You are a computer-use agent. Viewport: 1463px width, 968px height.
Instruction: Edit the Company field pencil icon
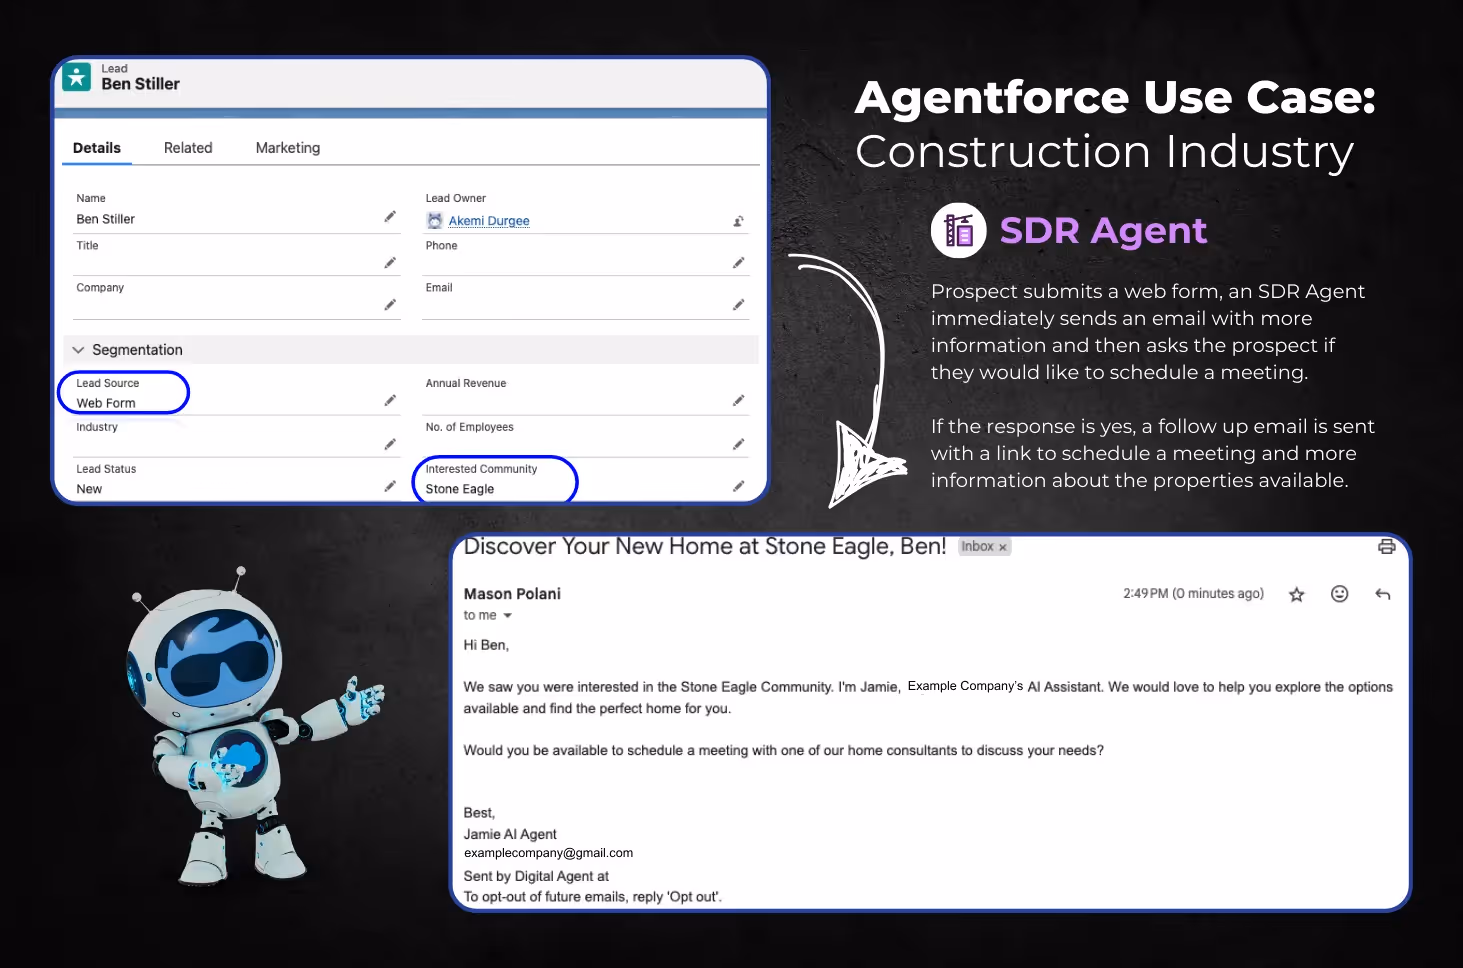click(x=390, y=305)
